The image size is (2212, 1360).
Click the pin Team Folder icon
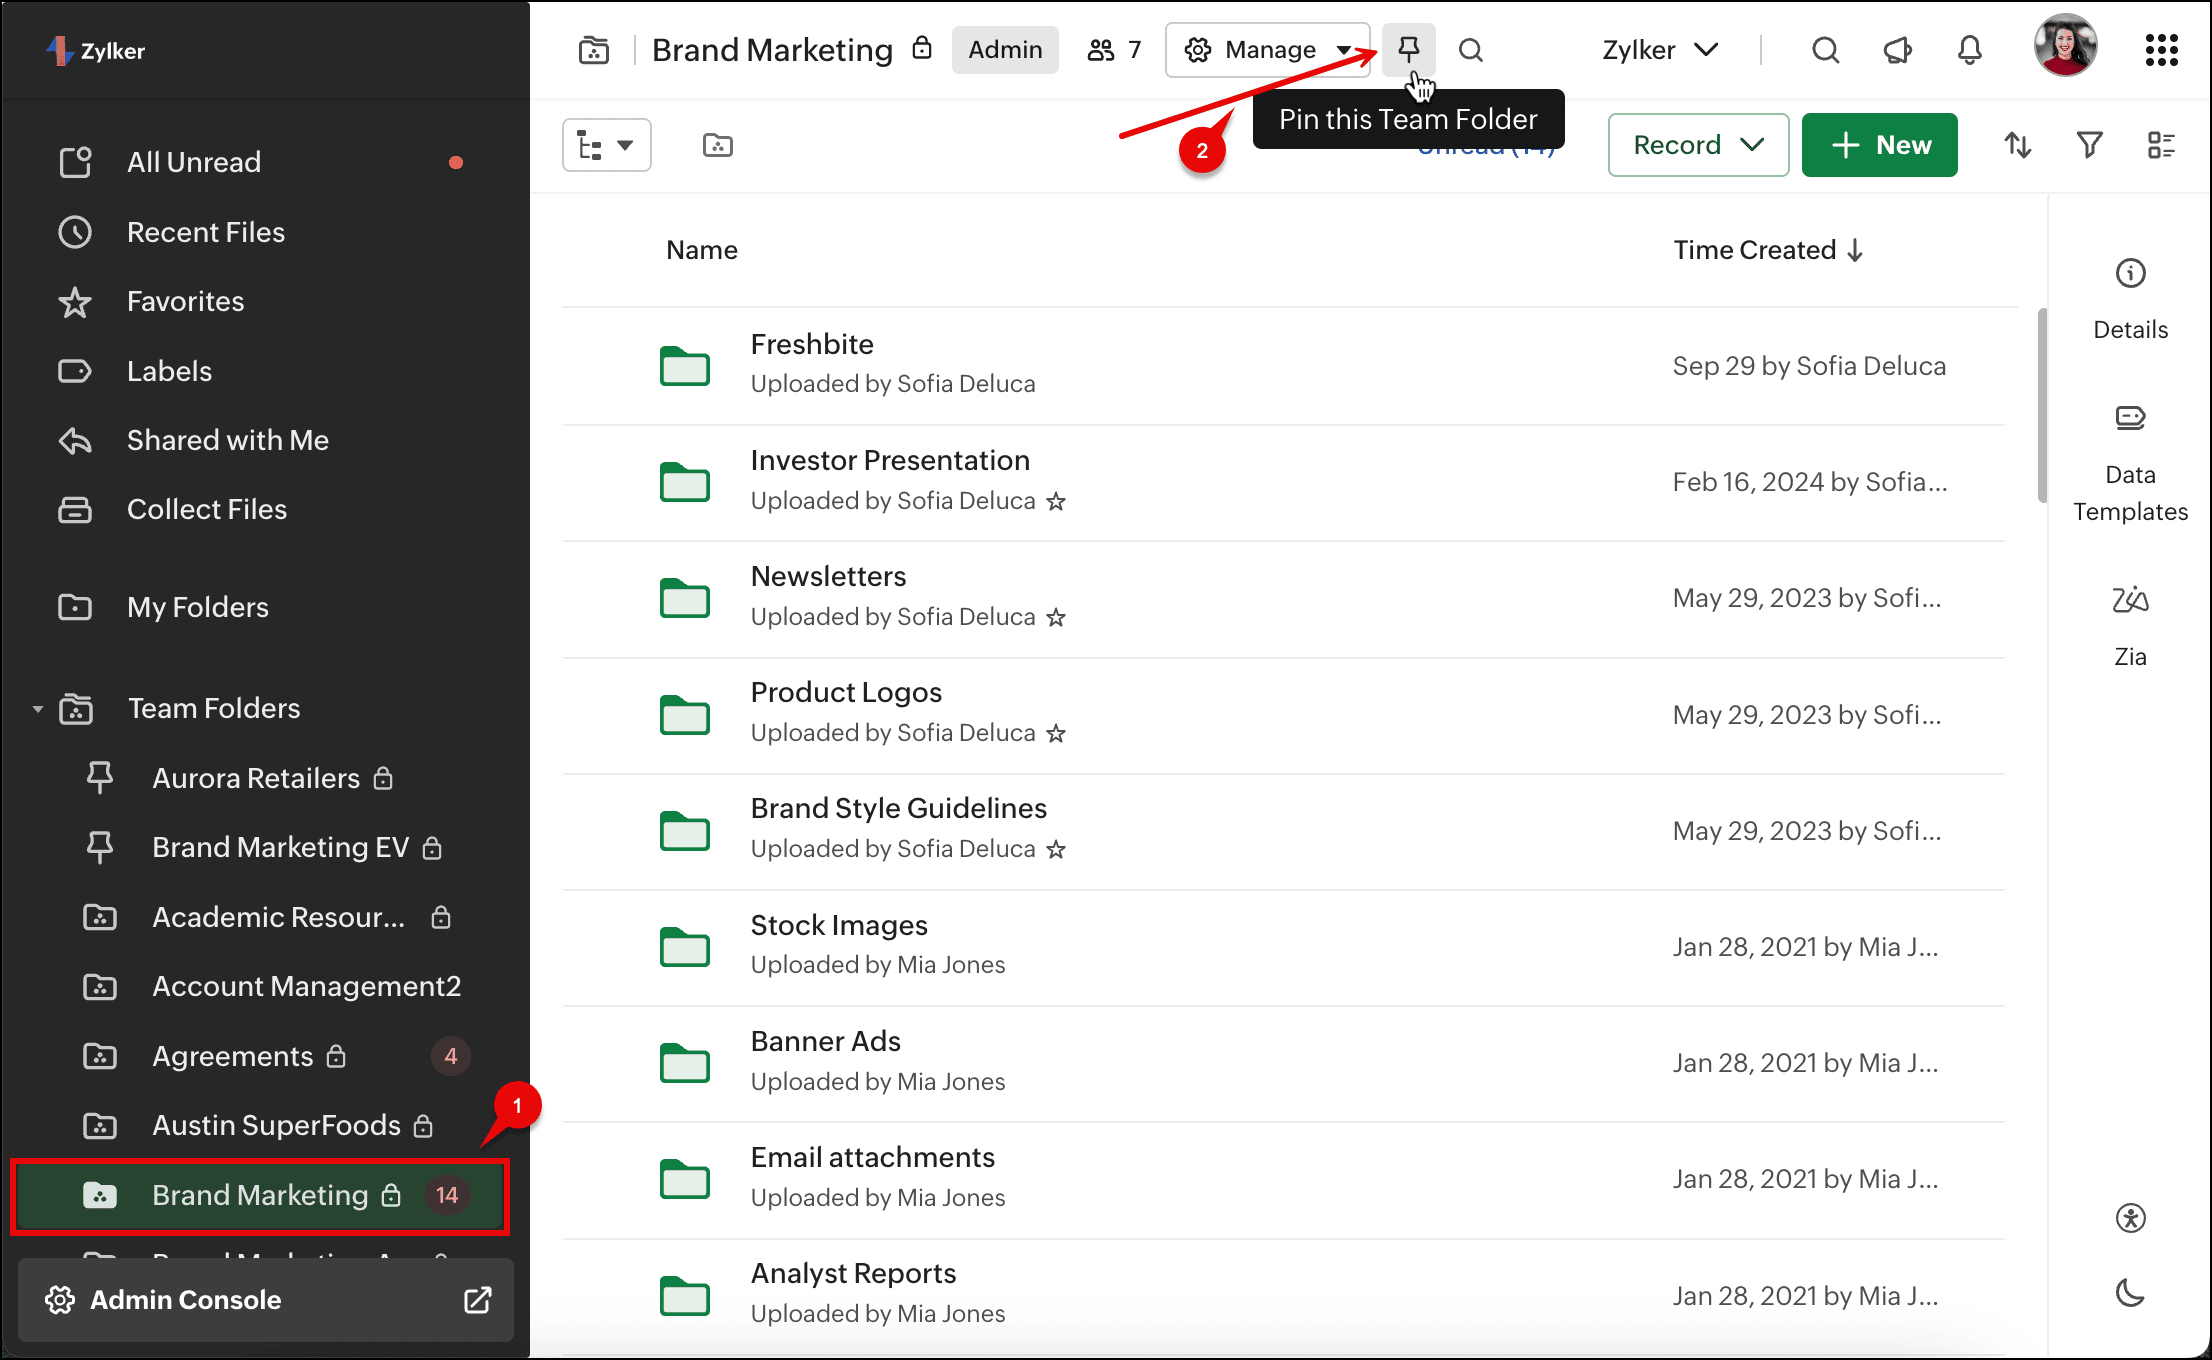coord(1408,49)
